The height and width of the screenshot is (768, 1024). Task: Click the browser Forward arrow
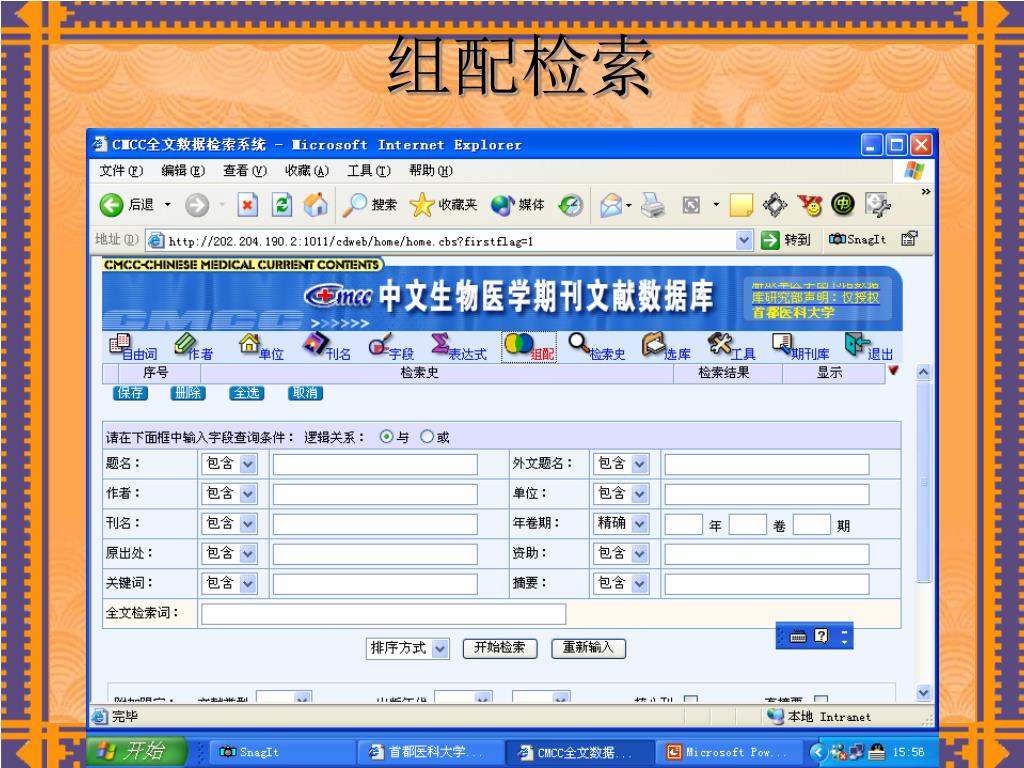(x=197, y=205)
